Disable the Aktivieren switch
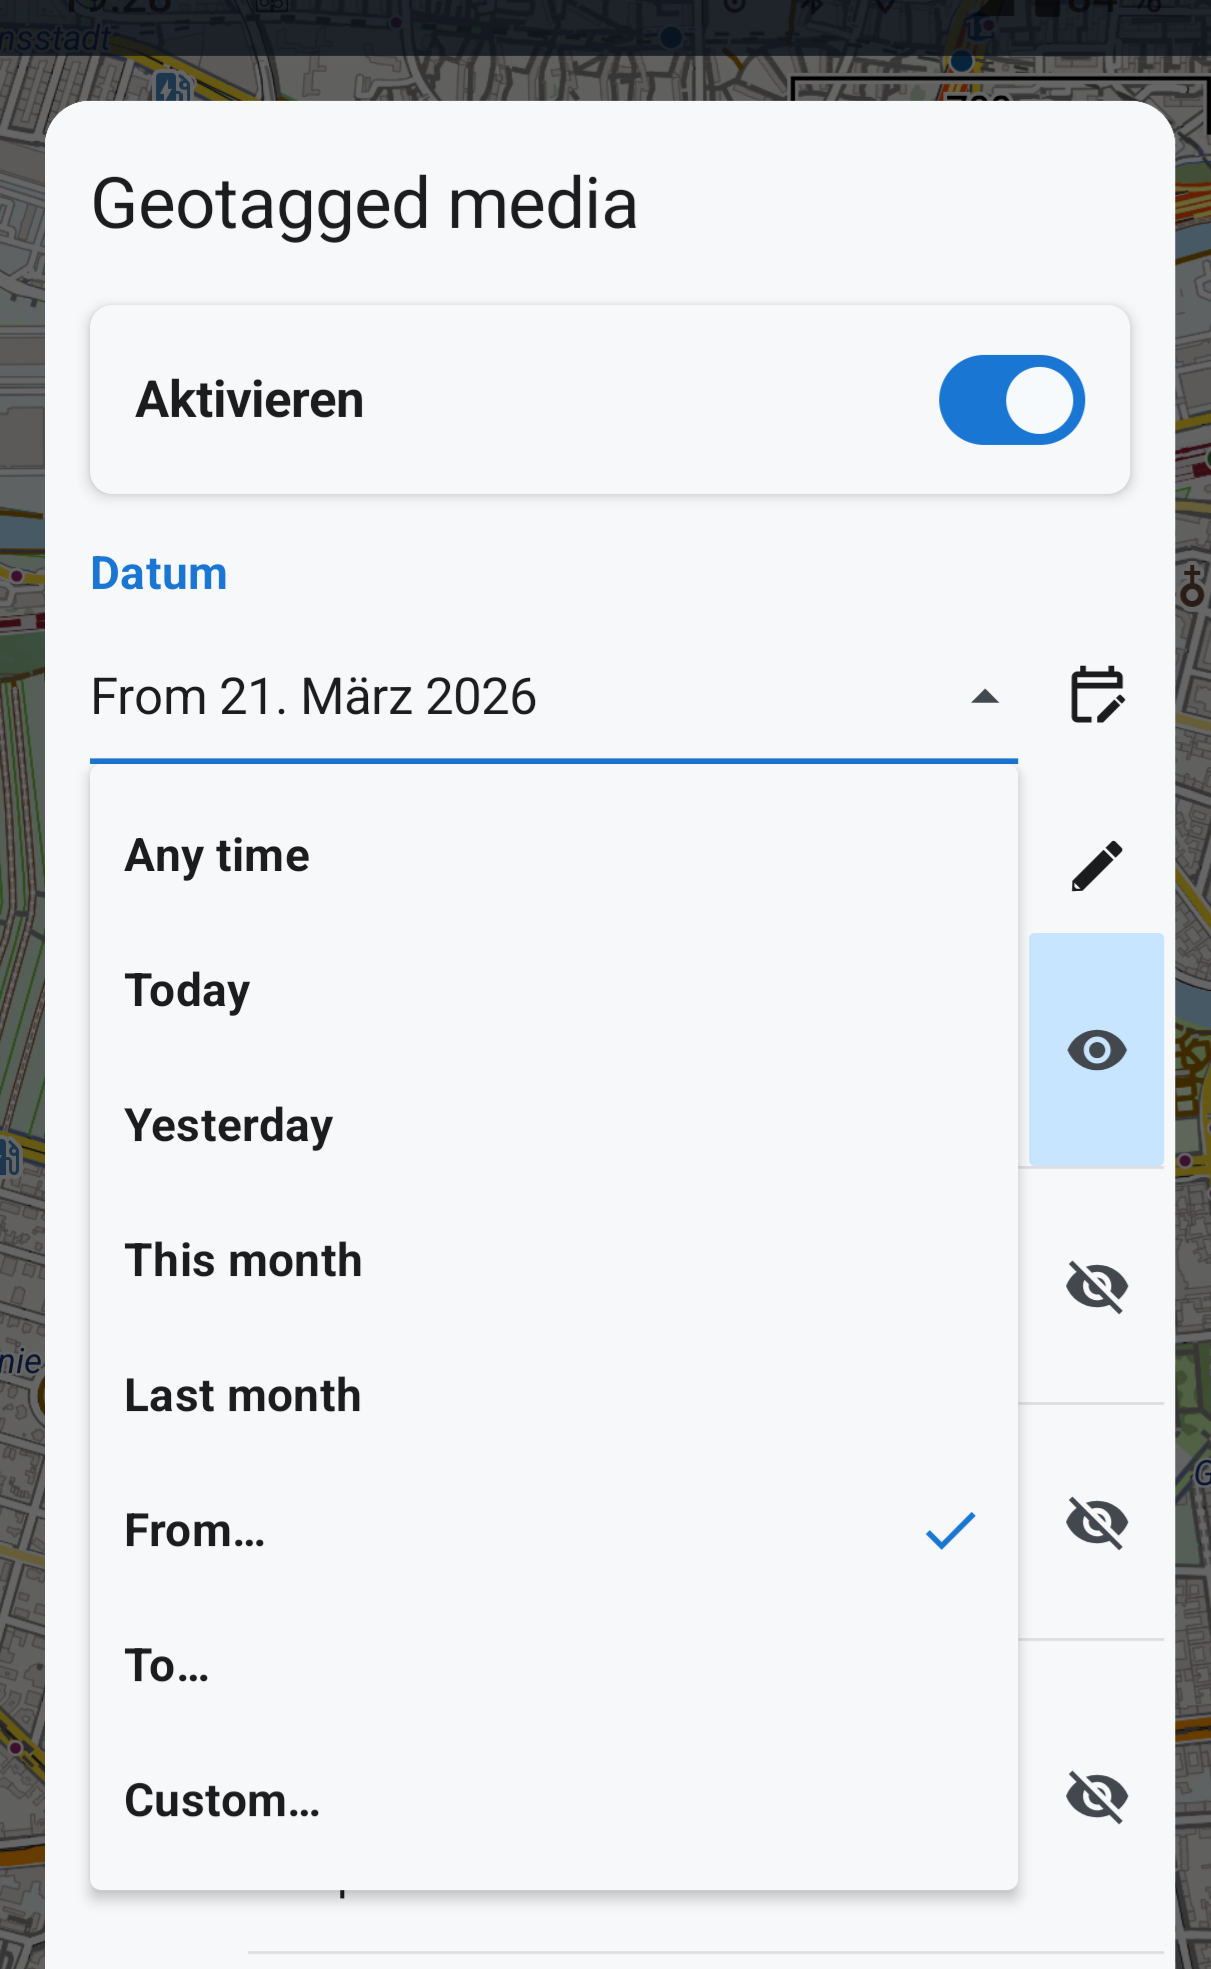 click(x=1011, y=400)
